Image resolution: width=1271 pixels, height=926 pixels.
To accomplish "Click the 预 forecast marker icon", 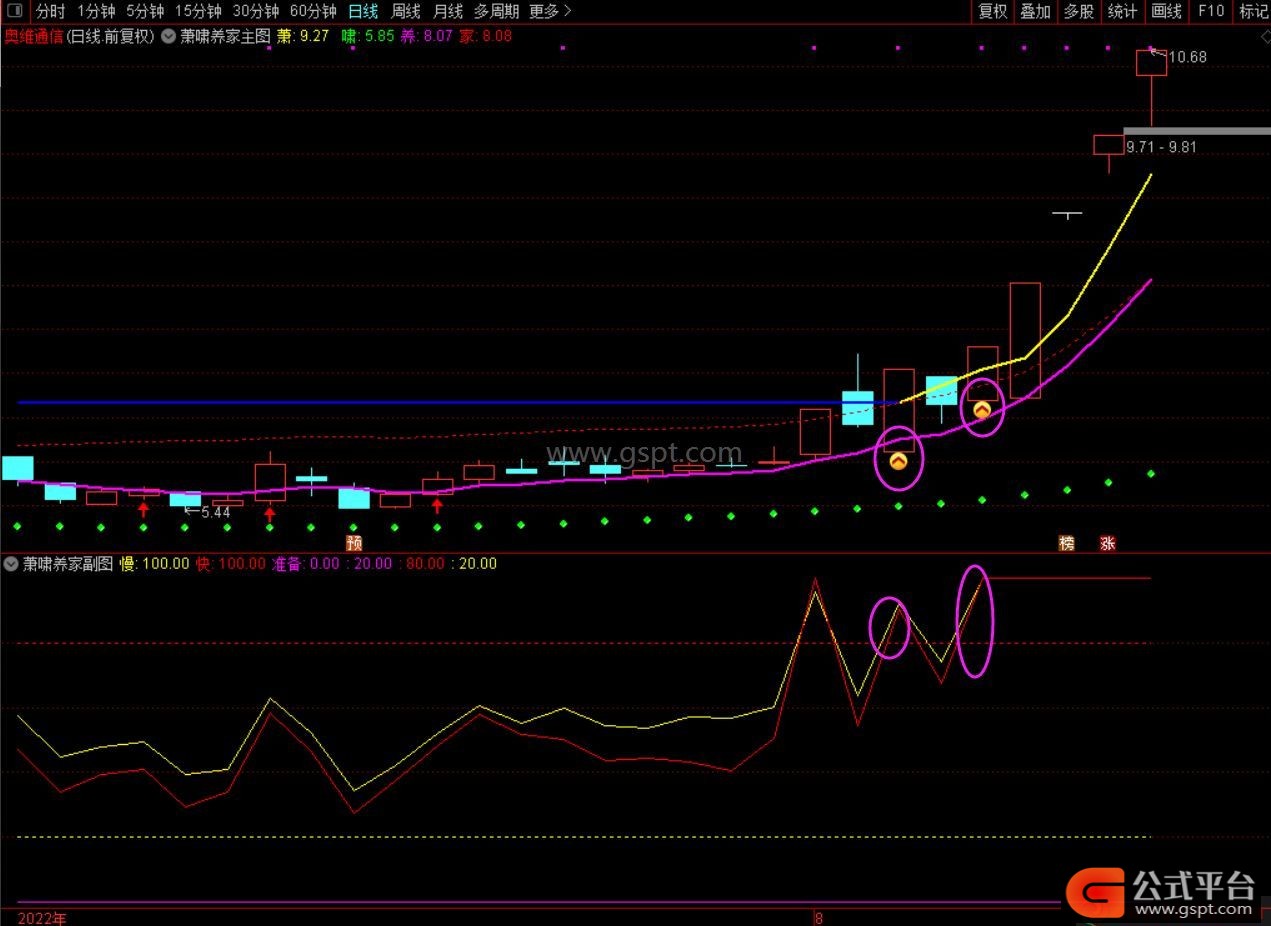I will [354, 543].
